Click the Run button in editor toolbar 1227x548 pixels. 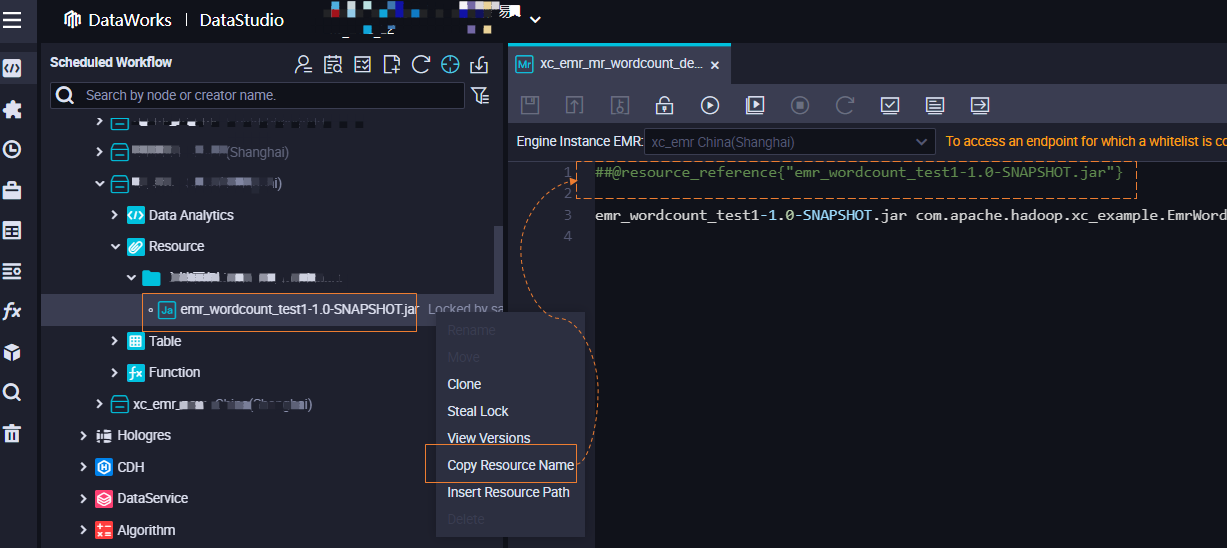pos(710,105)
